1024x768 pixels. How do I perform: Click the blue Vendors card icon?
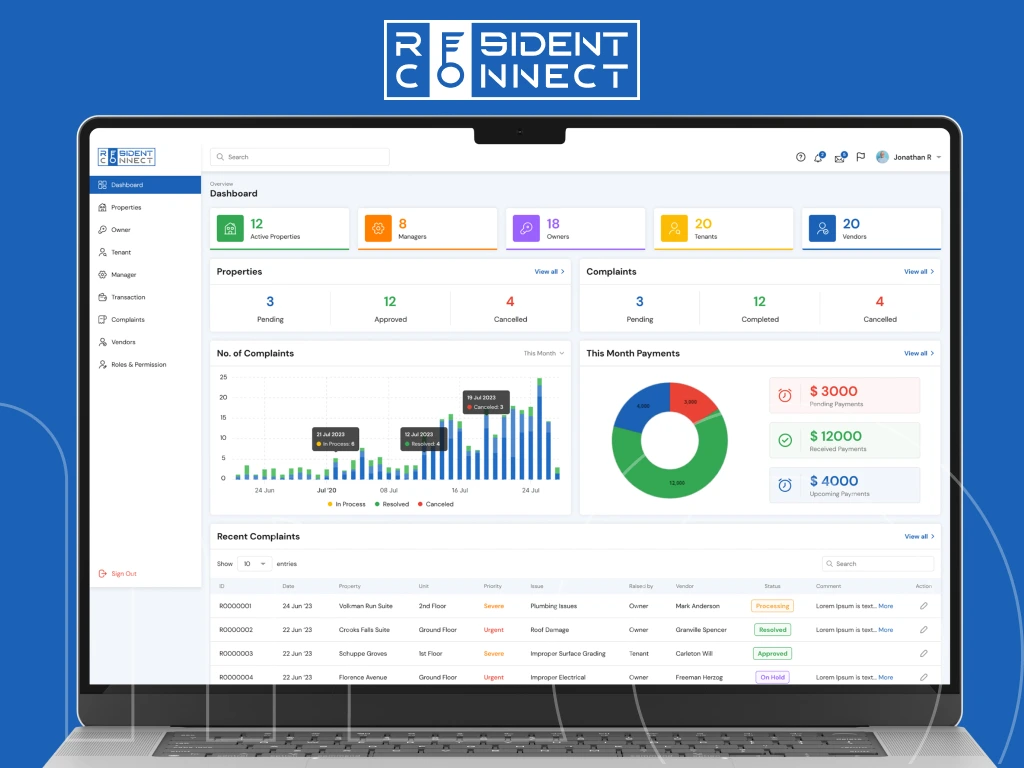[821, 229]
